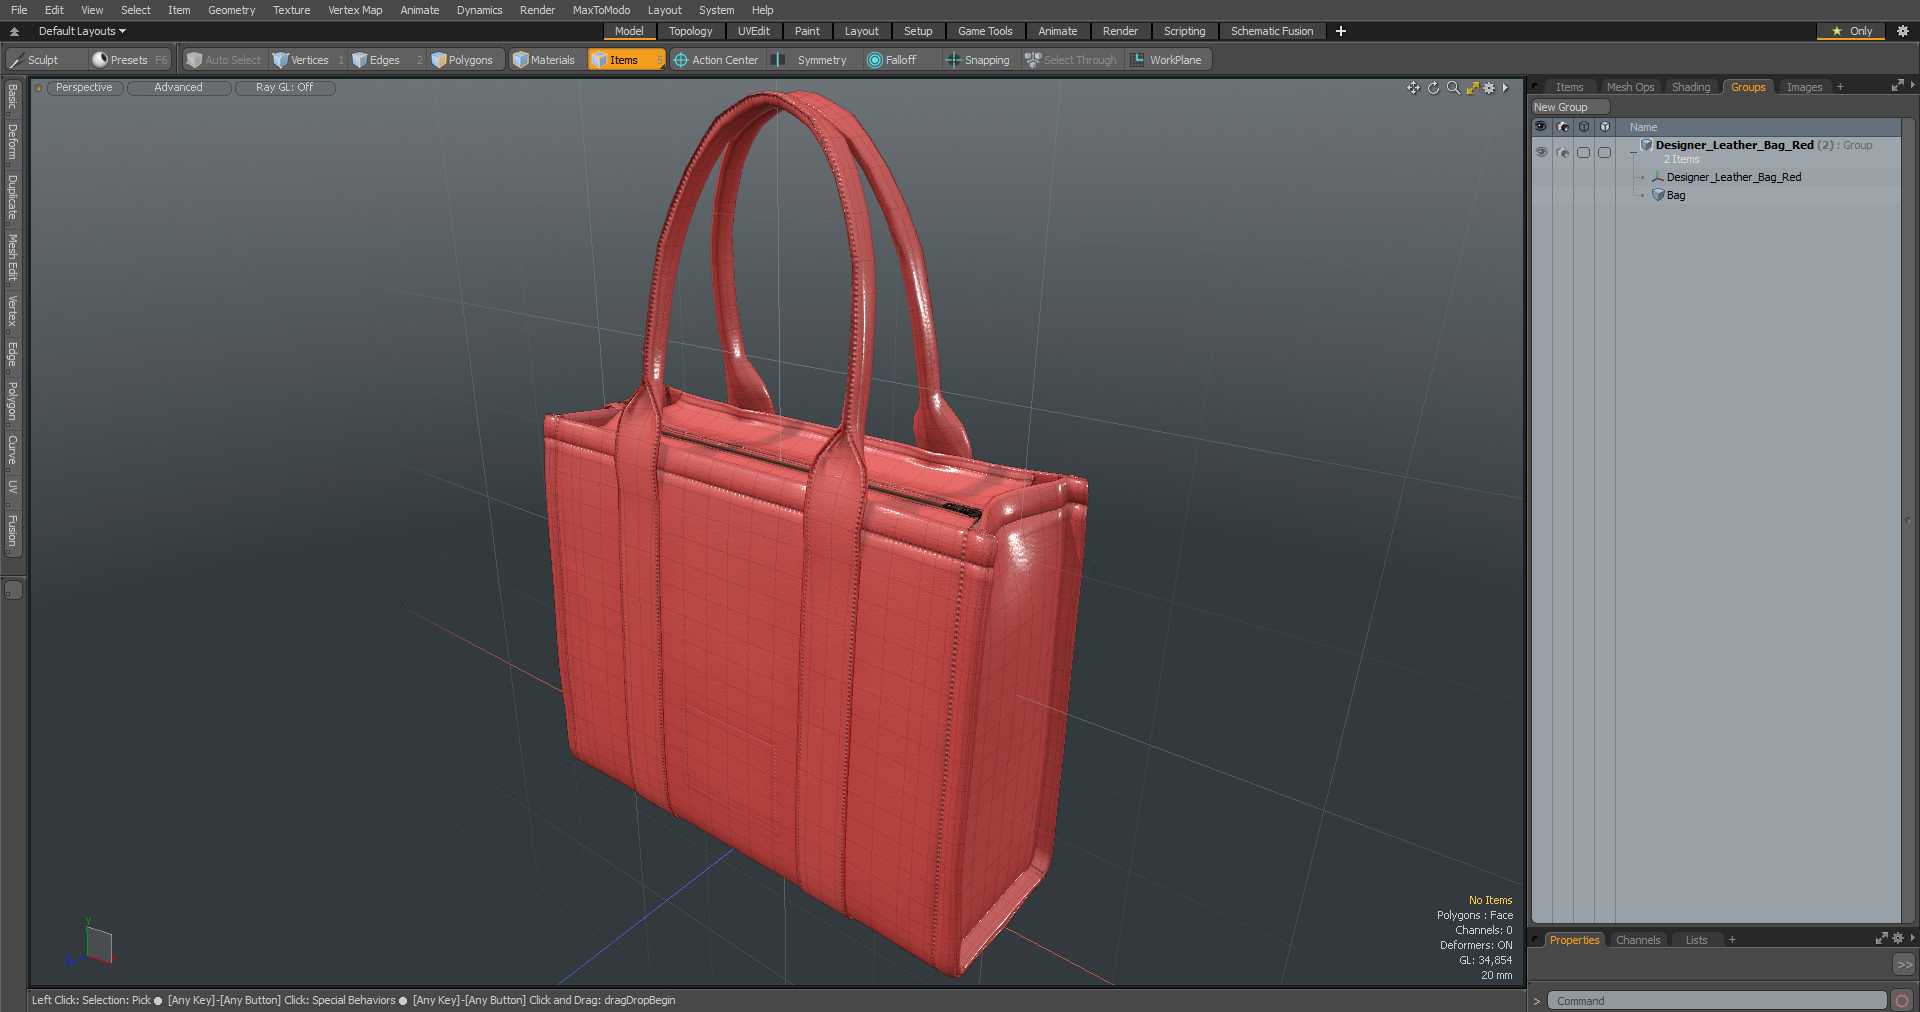Toggle the third column checkbox for the group
The height and width of the screenshot is (1012, 1920).
pyautogui.click(x=1583, y=152)
